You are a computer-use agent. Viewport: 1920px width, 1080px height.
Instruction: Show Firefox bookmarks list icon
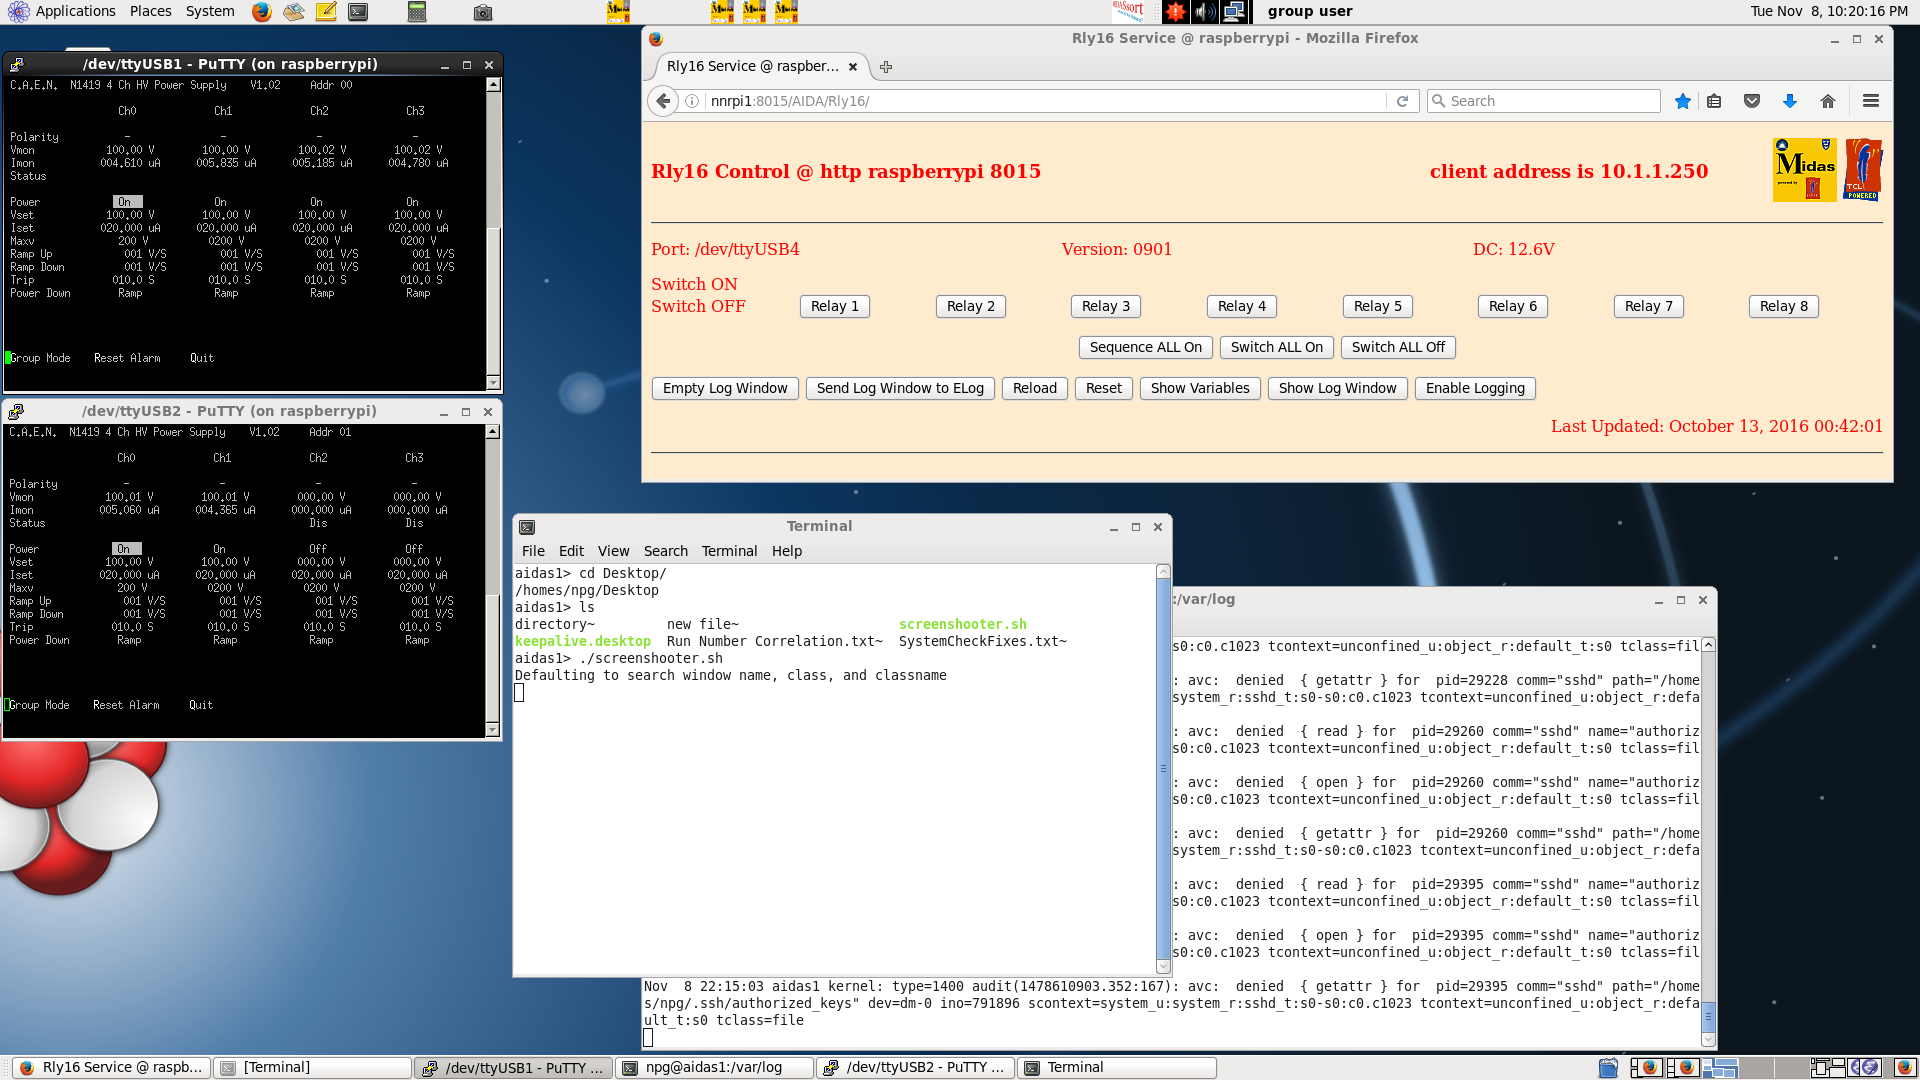click(1714, 101)
